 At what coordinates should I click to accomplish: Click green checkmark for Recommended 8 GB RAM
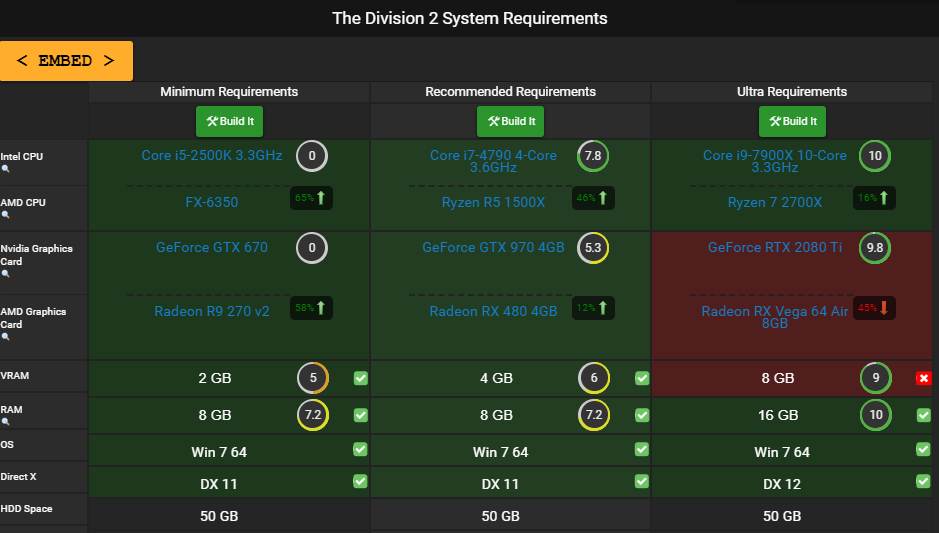[642, 415]
